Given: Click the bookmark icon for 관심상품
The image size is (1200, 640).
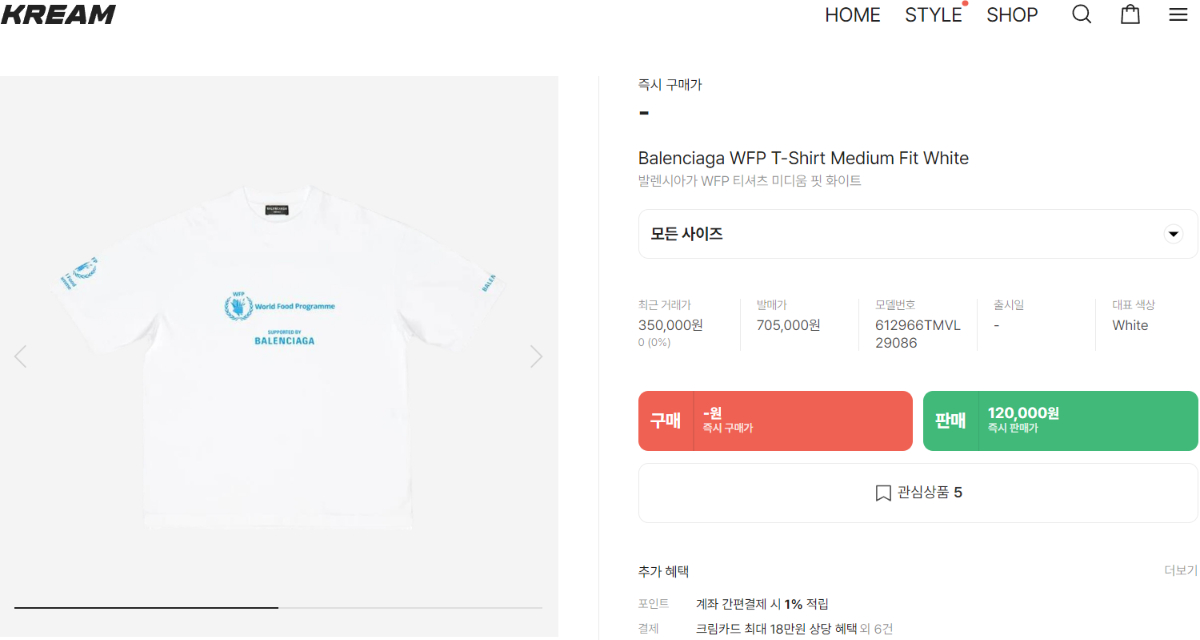Looking at the screenshot, I should click(x=883, y=493).
